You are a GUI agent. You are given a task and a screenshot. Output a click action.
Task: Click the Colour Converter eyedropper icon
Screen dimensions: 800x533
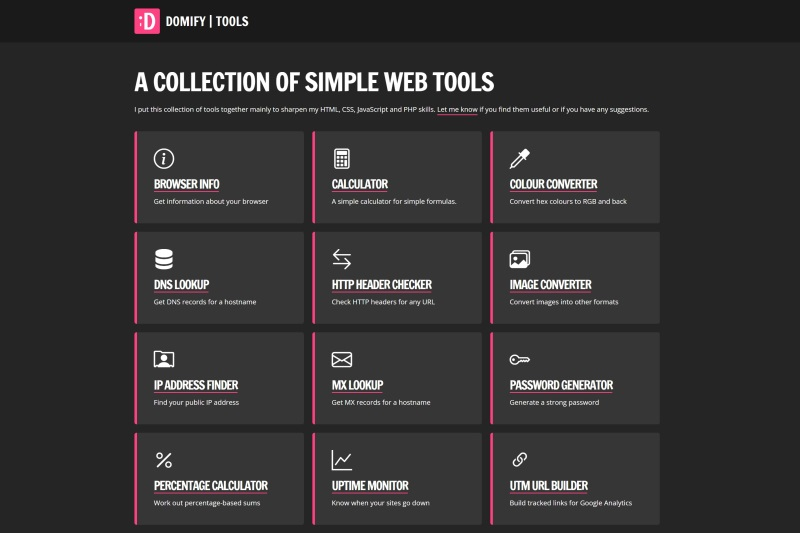[x=520, y=158]
